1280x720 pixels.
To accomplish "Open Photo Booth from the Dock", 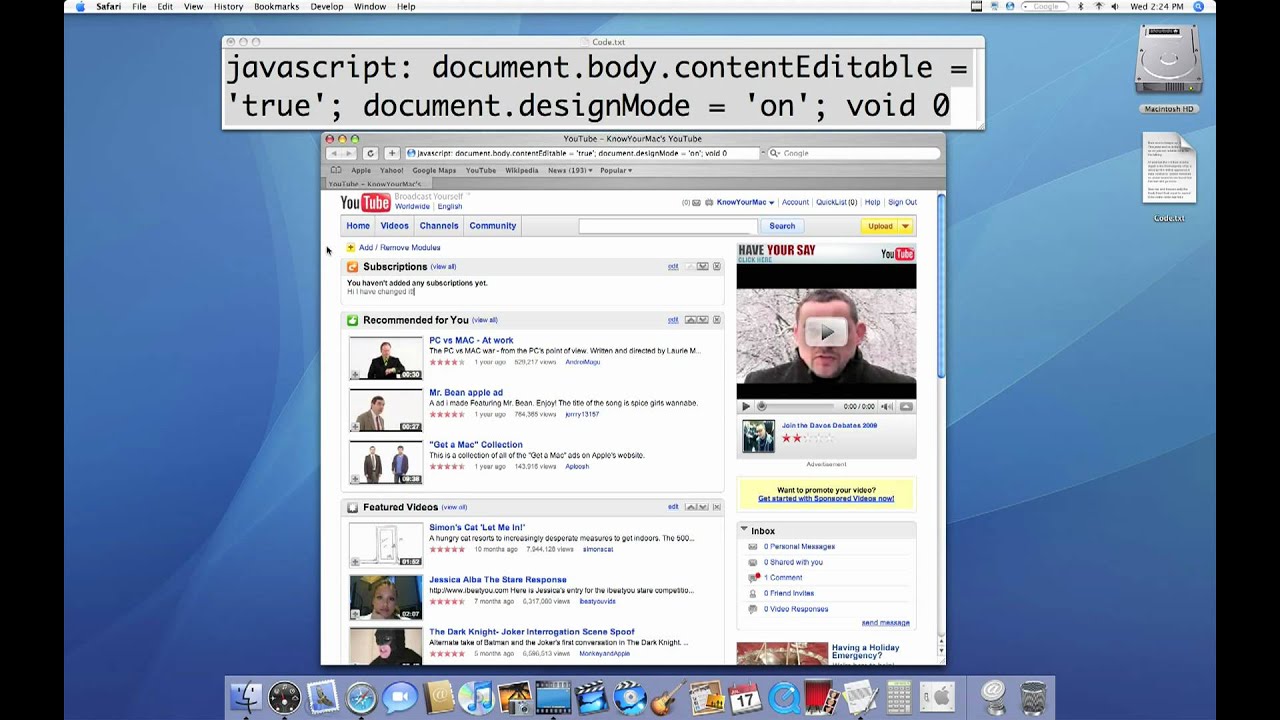I will tap(822, 697).
